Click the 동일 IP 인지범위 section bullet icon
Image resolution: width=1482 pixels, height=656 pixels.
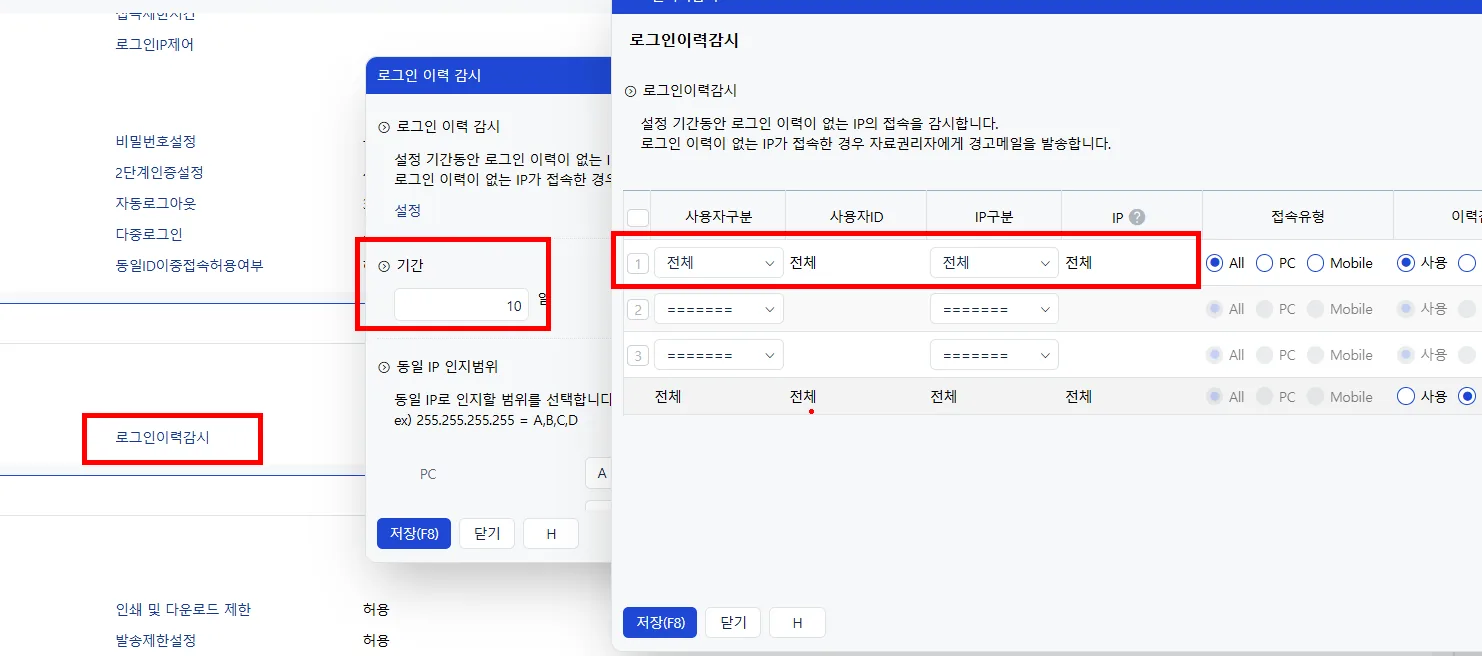coord(384,368)
